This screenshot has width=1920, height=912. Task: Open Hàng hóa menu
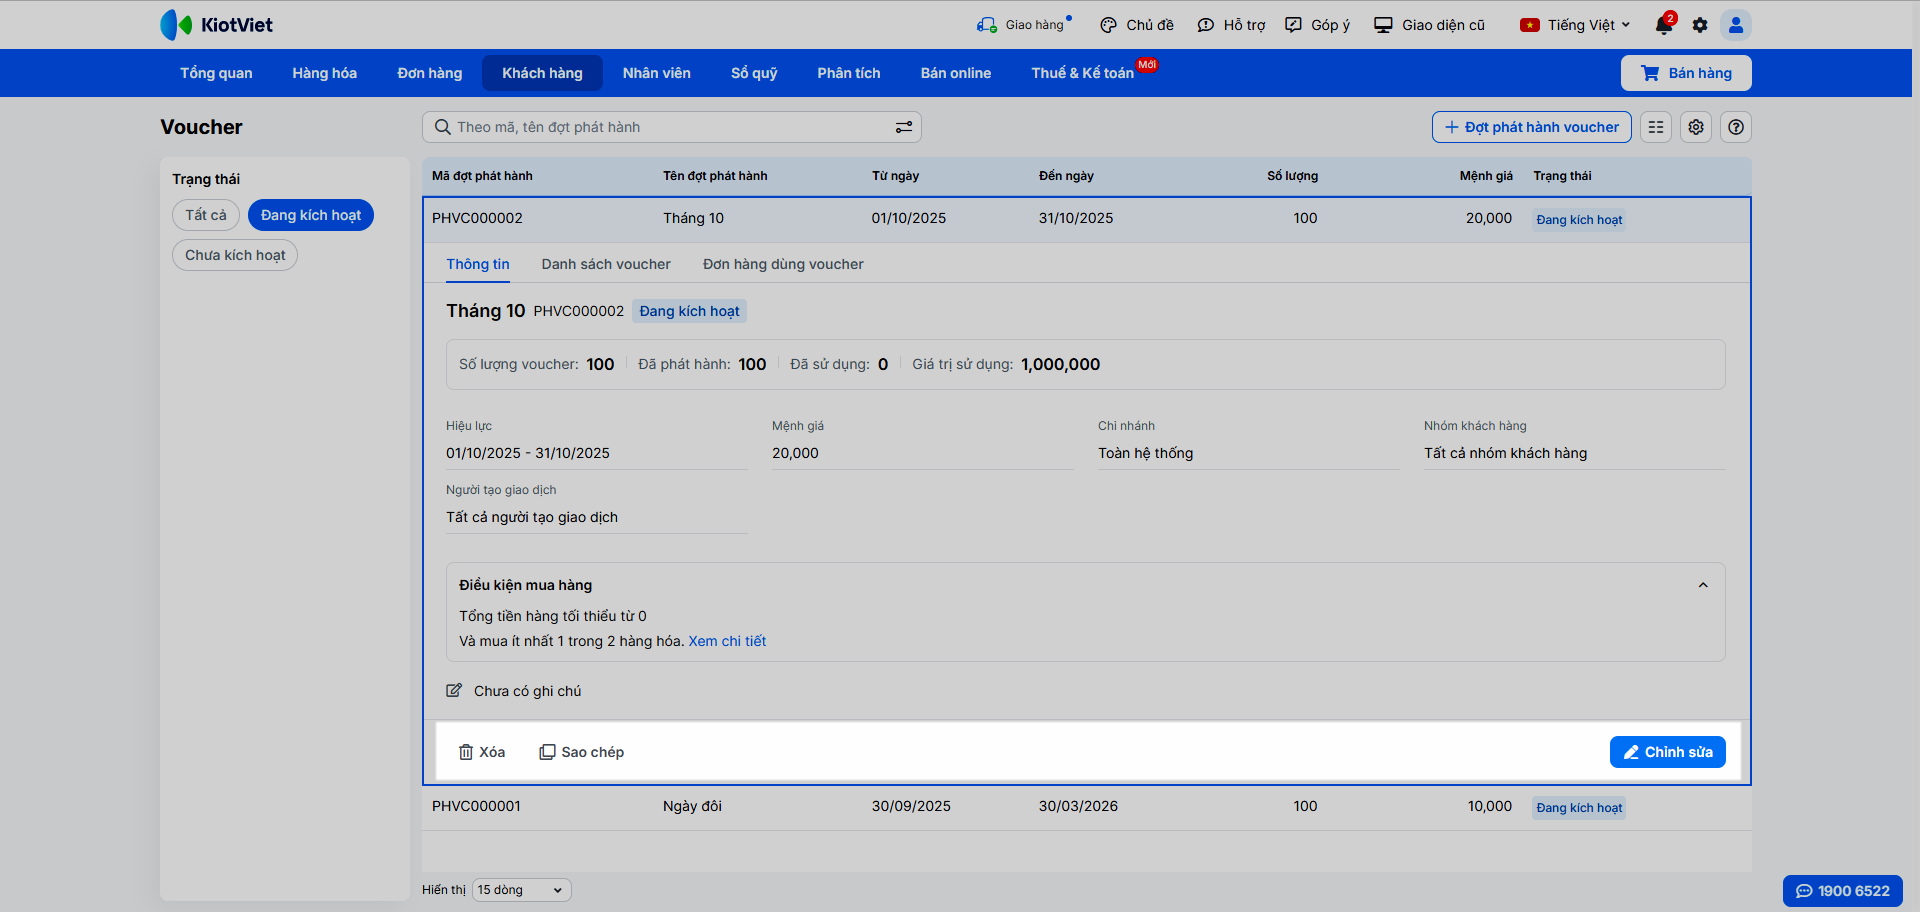(325, 73)
